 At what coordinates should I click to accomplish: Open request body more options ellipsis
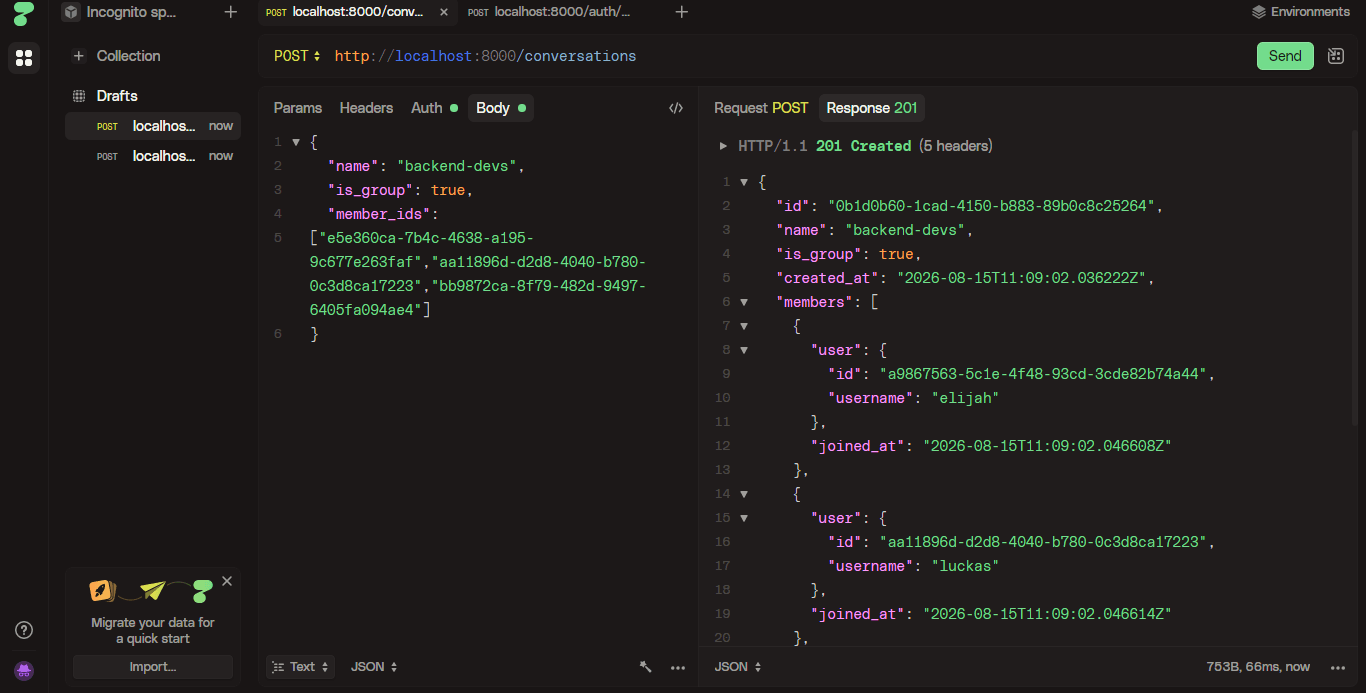coord(678,667)
